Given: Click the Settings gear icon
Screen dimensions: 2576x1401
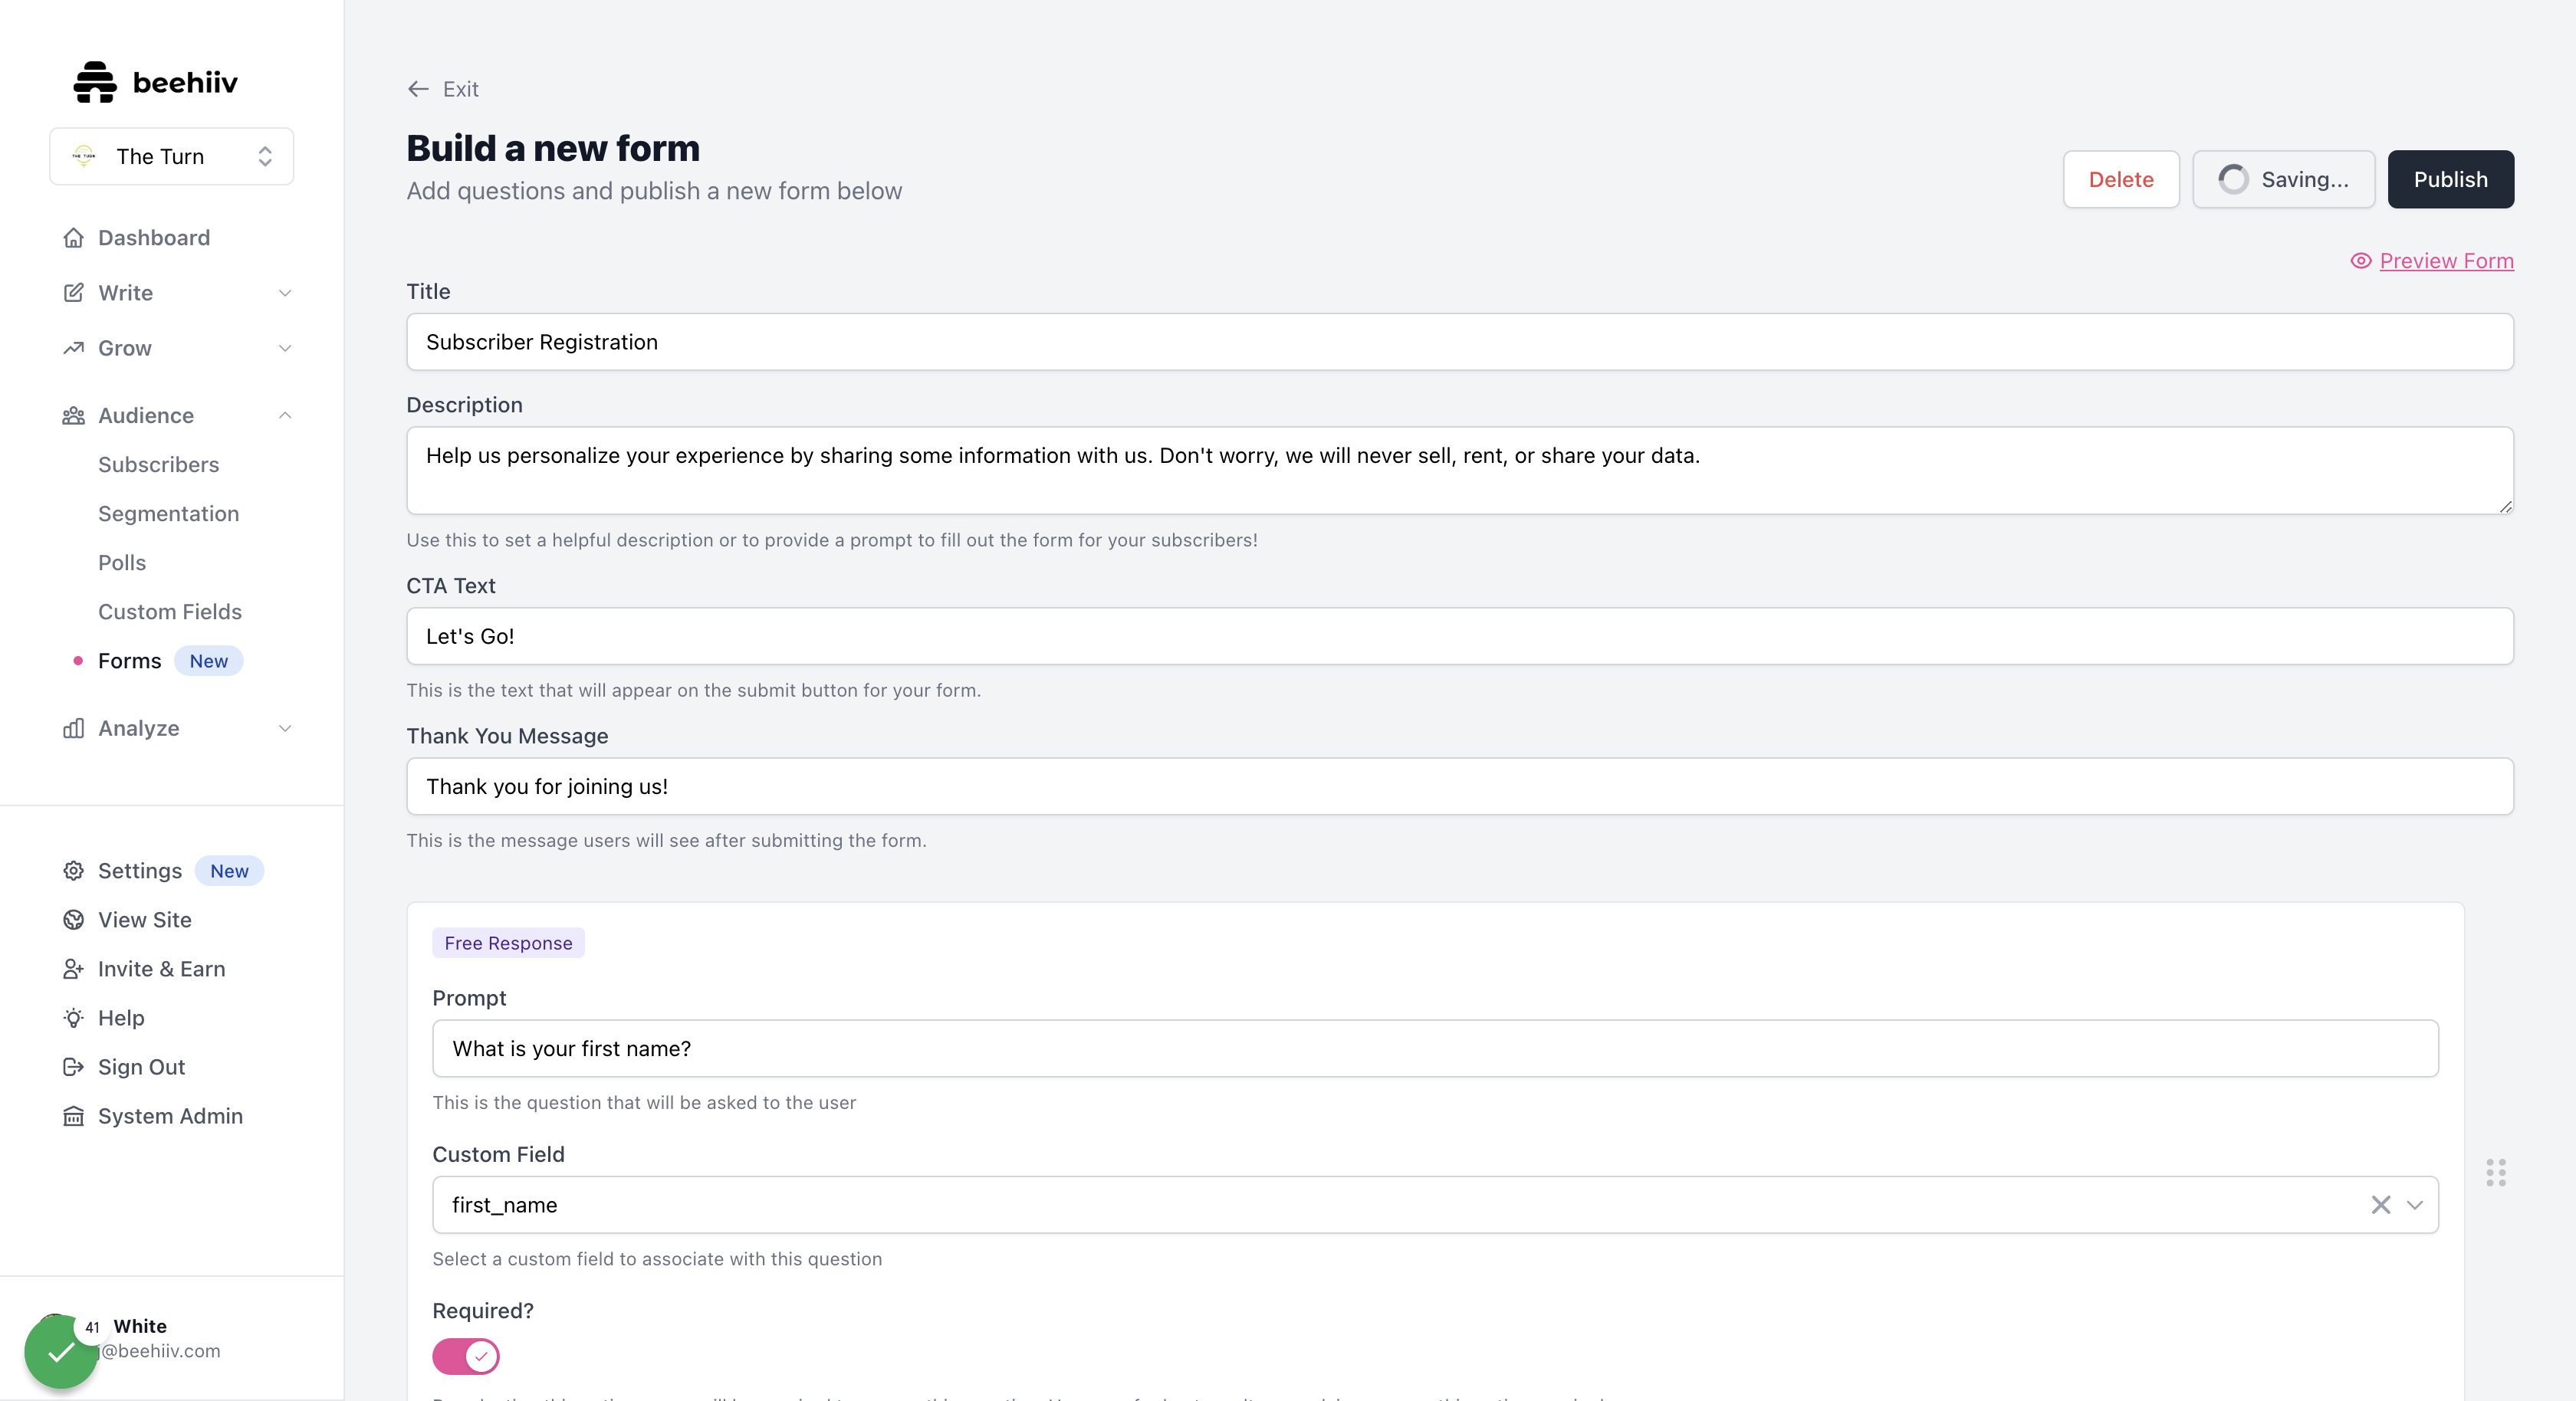Looking at the screenshot, I should click(x=73, y=871).
